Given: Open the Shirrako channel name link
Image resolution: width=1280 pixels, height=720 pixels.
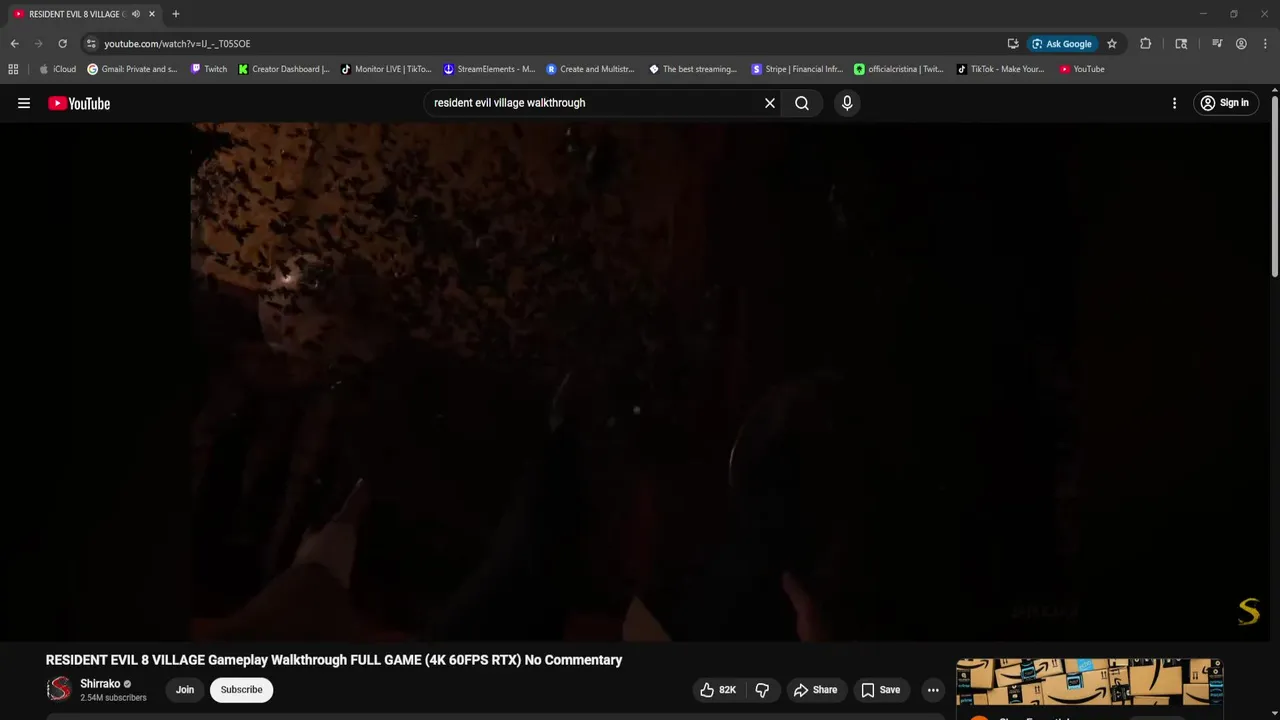Looking at the screenshot, I should pos(100,684).
